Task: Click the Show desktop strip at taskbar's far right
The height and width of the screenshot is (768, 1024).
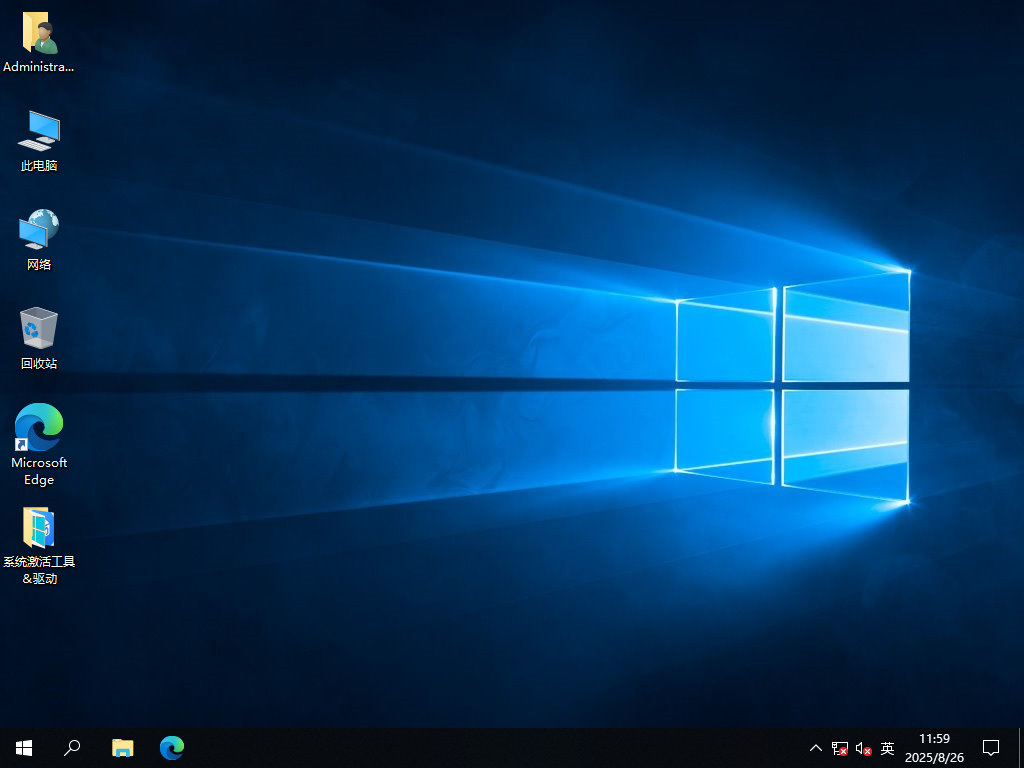Action: pos(1021,748)
